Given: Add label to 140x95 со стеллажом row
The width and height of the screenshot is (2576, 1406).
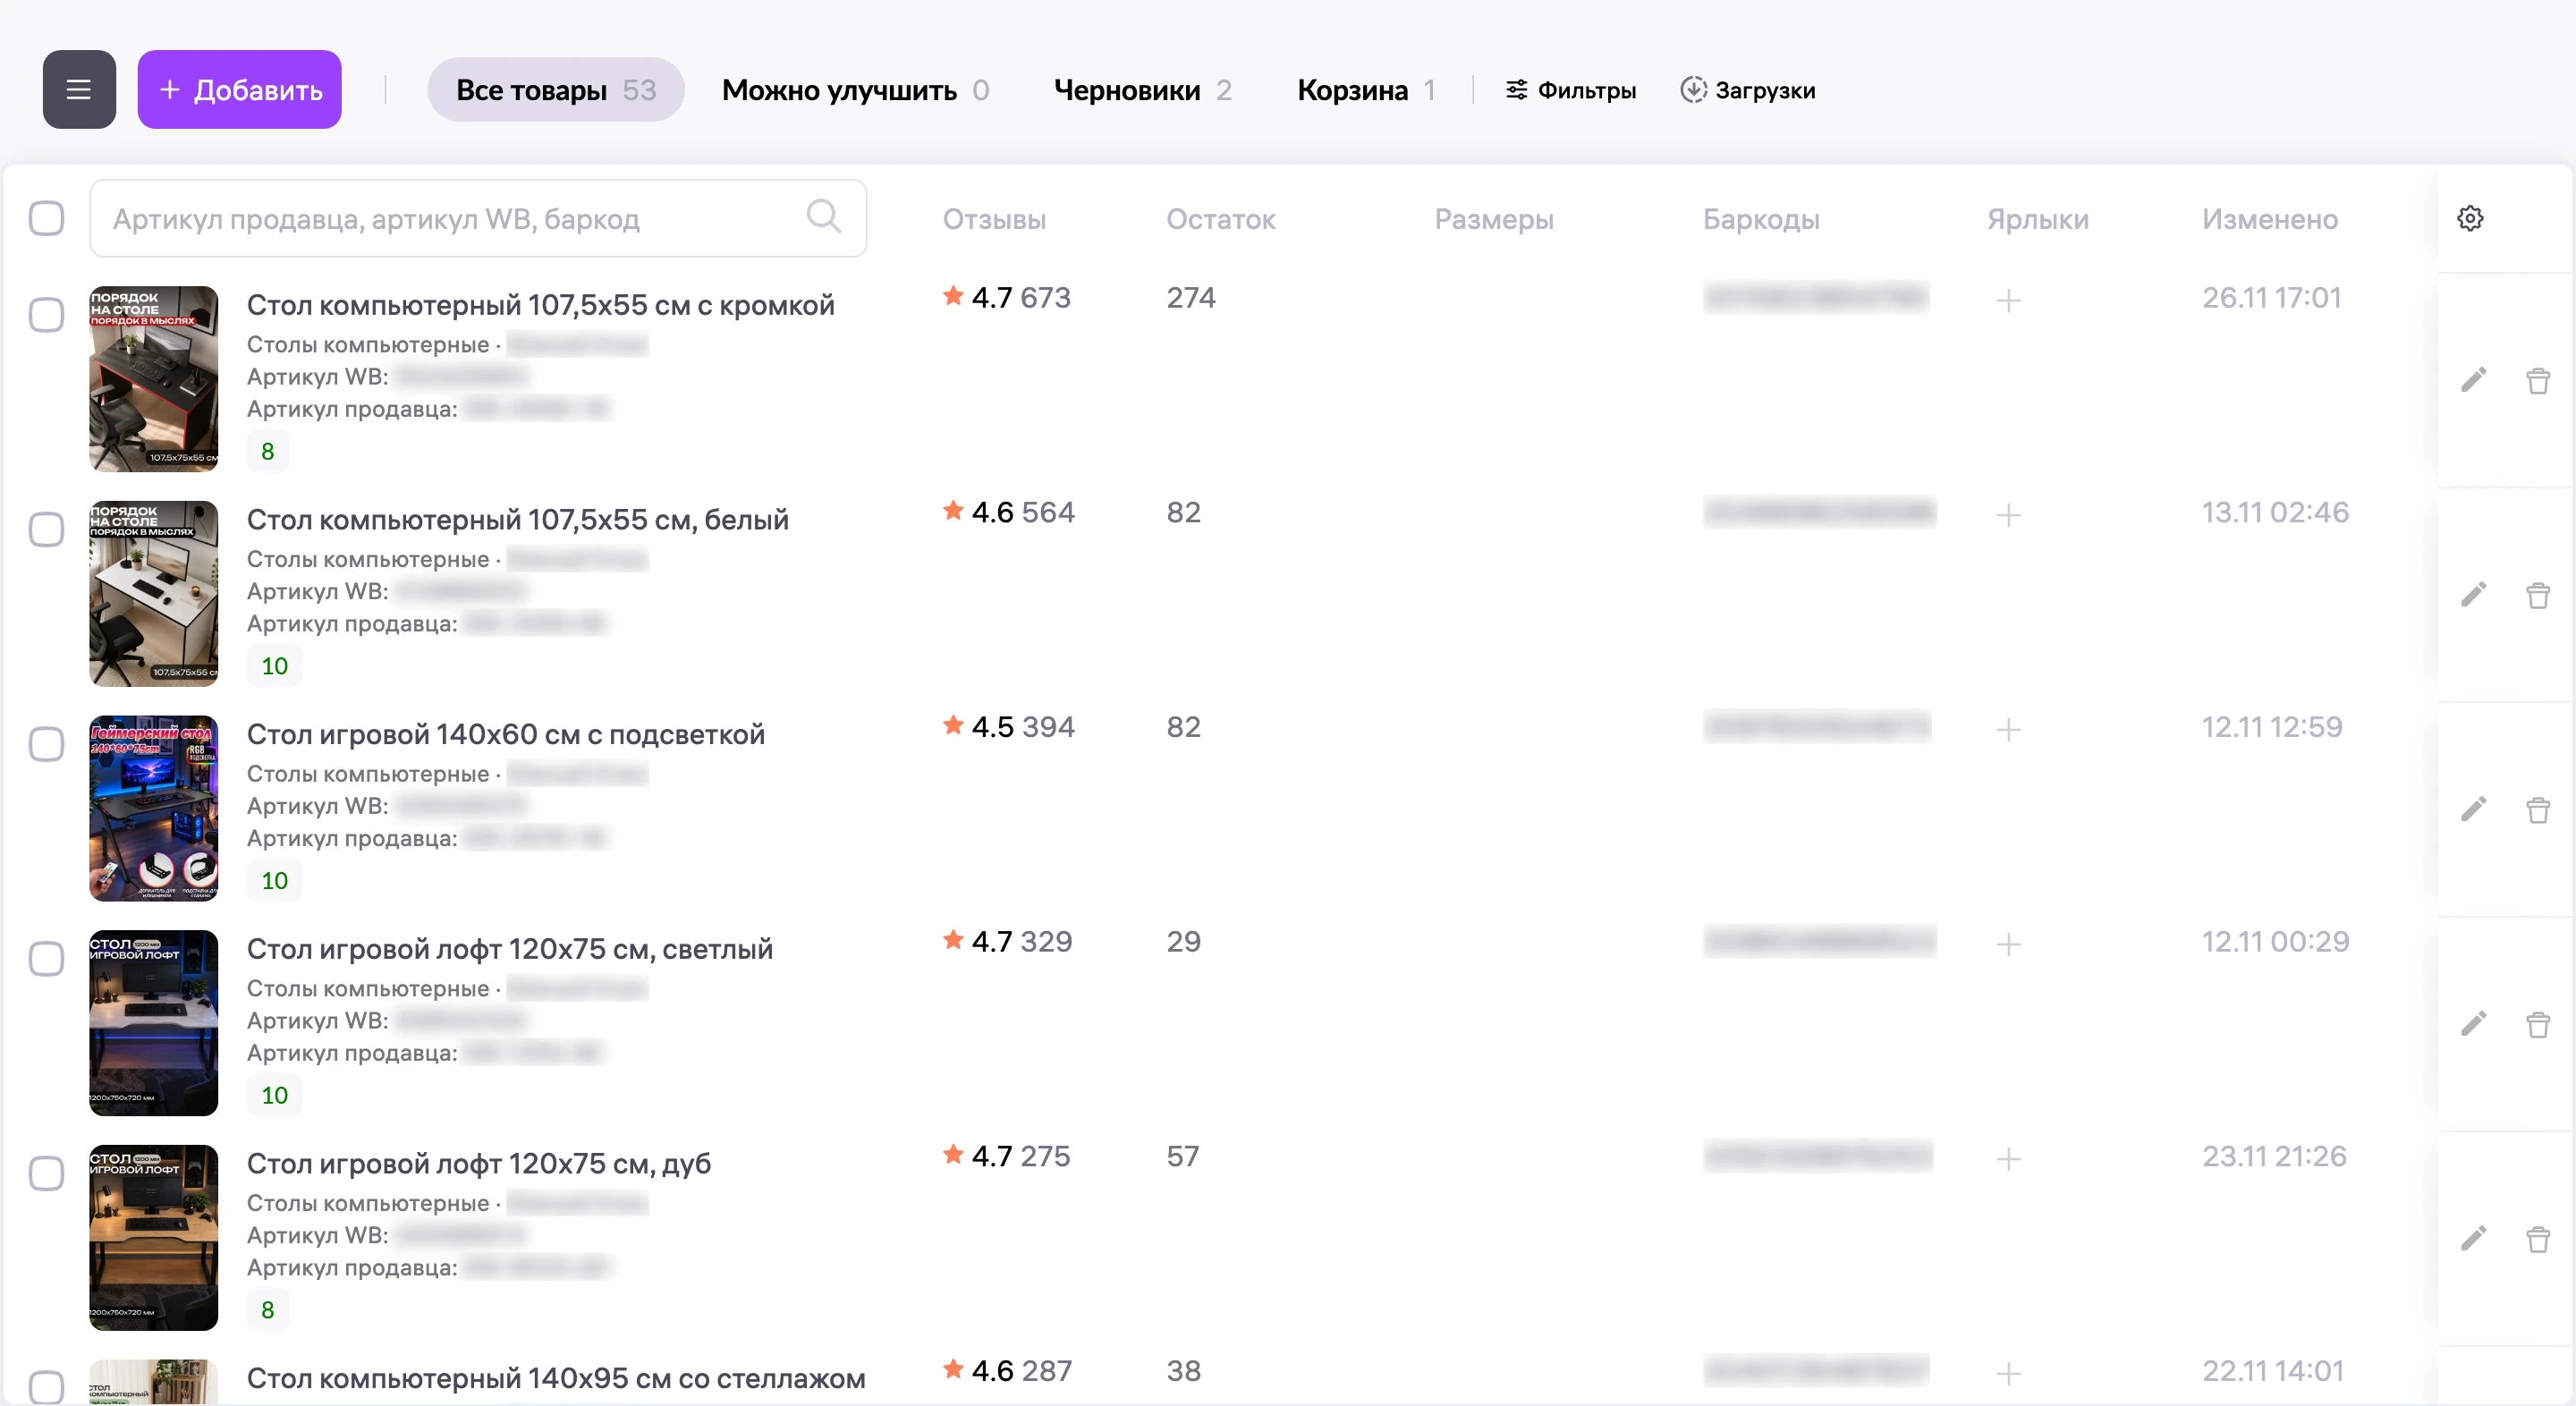Looking at the screenshot, I should (x=2008, y=1374).
